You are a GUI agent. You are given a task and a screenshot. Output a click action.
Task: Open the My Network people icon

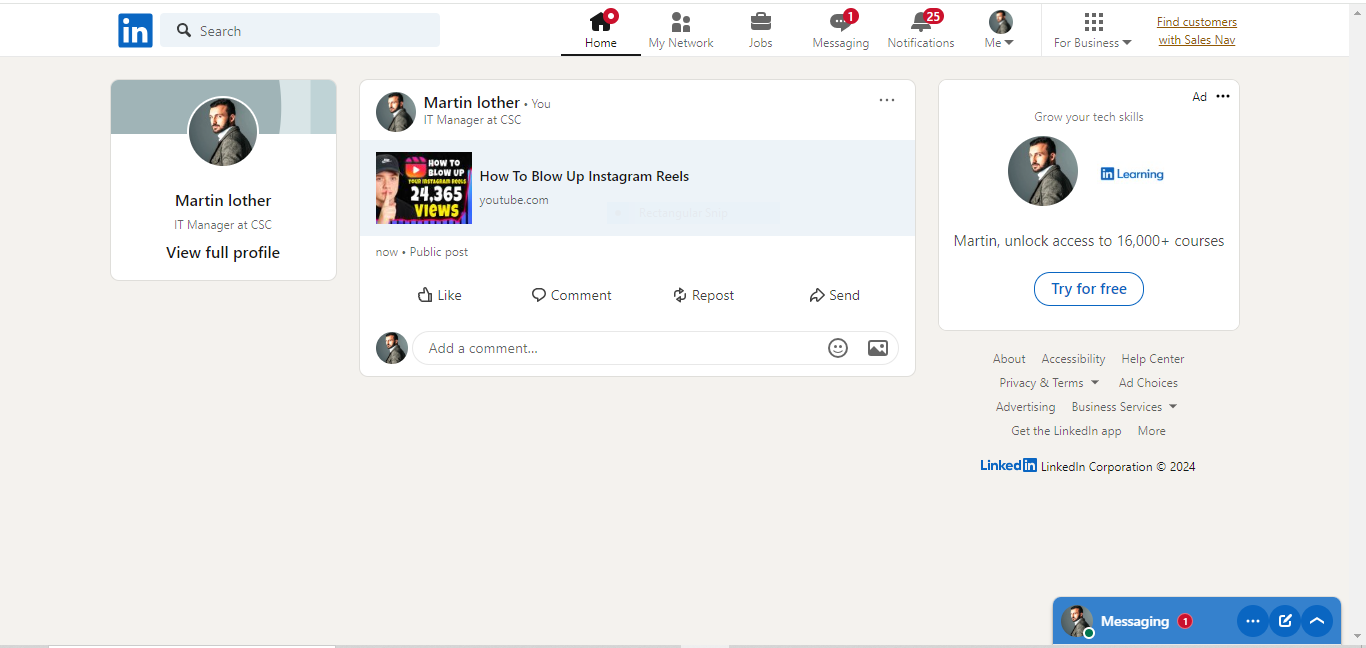click(x=681, y=22)
